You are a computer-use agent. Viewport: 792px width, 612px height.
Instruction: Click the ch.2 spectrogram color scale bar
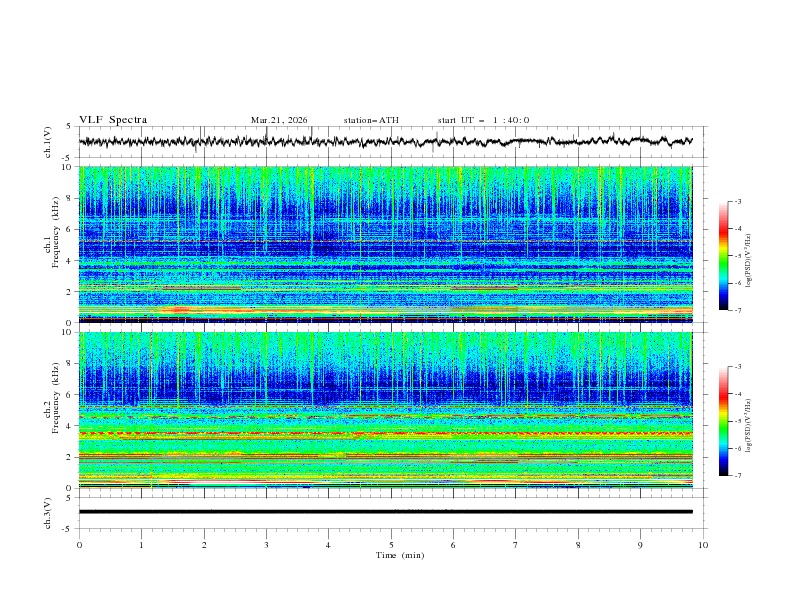(x=723, y=421)
